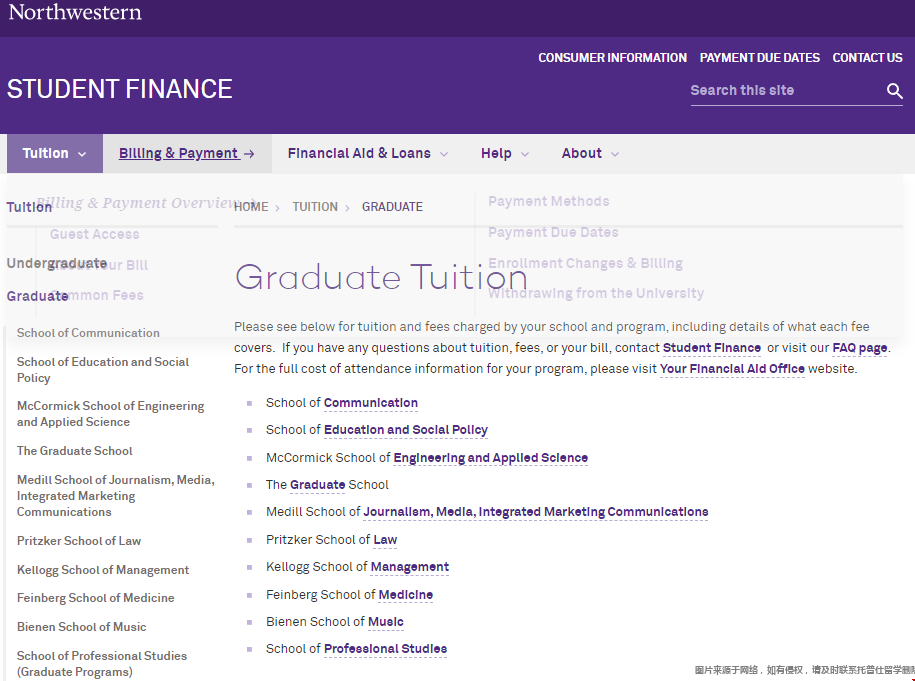Expand the About menu chevron
Screen dimensions: 915x681
(x=615, y=154)
